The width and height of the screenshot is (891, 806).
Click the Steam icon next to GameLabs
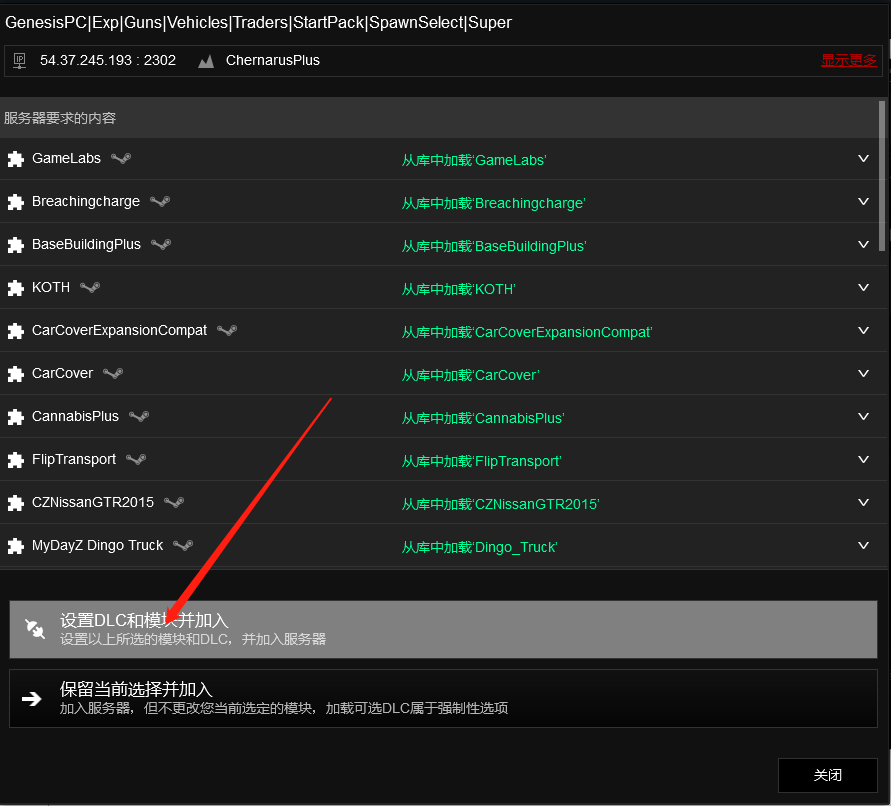pos(121,158)
